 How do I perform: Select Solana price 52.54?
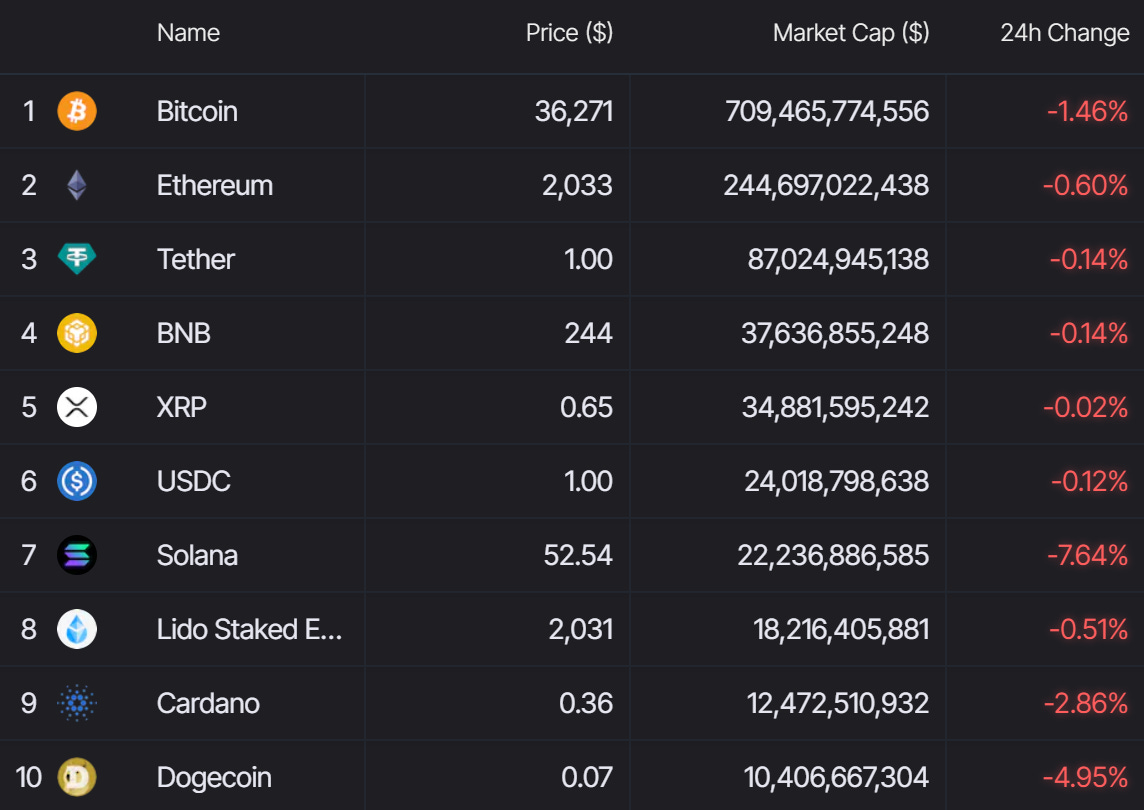(x=578, y=555)
